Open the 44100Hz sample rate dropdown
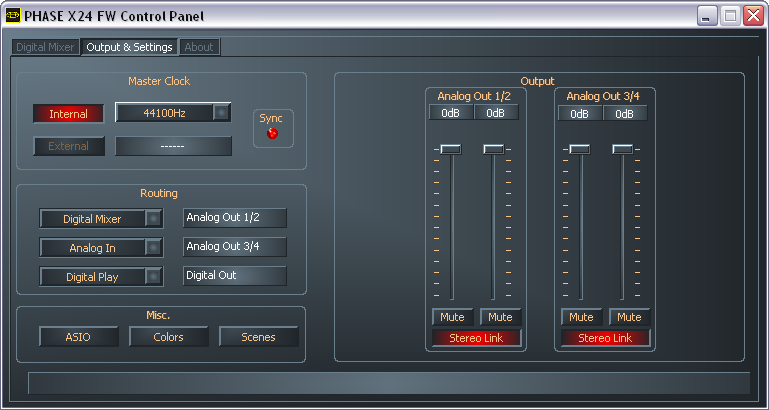Screen dimensions: 769x410 click(x=173, y=113)
